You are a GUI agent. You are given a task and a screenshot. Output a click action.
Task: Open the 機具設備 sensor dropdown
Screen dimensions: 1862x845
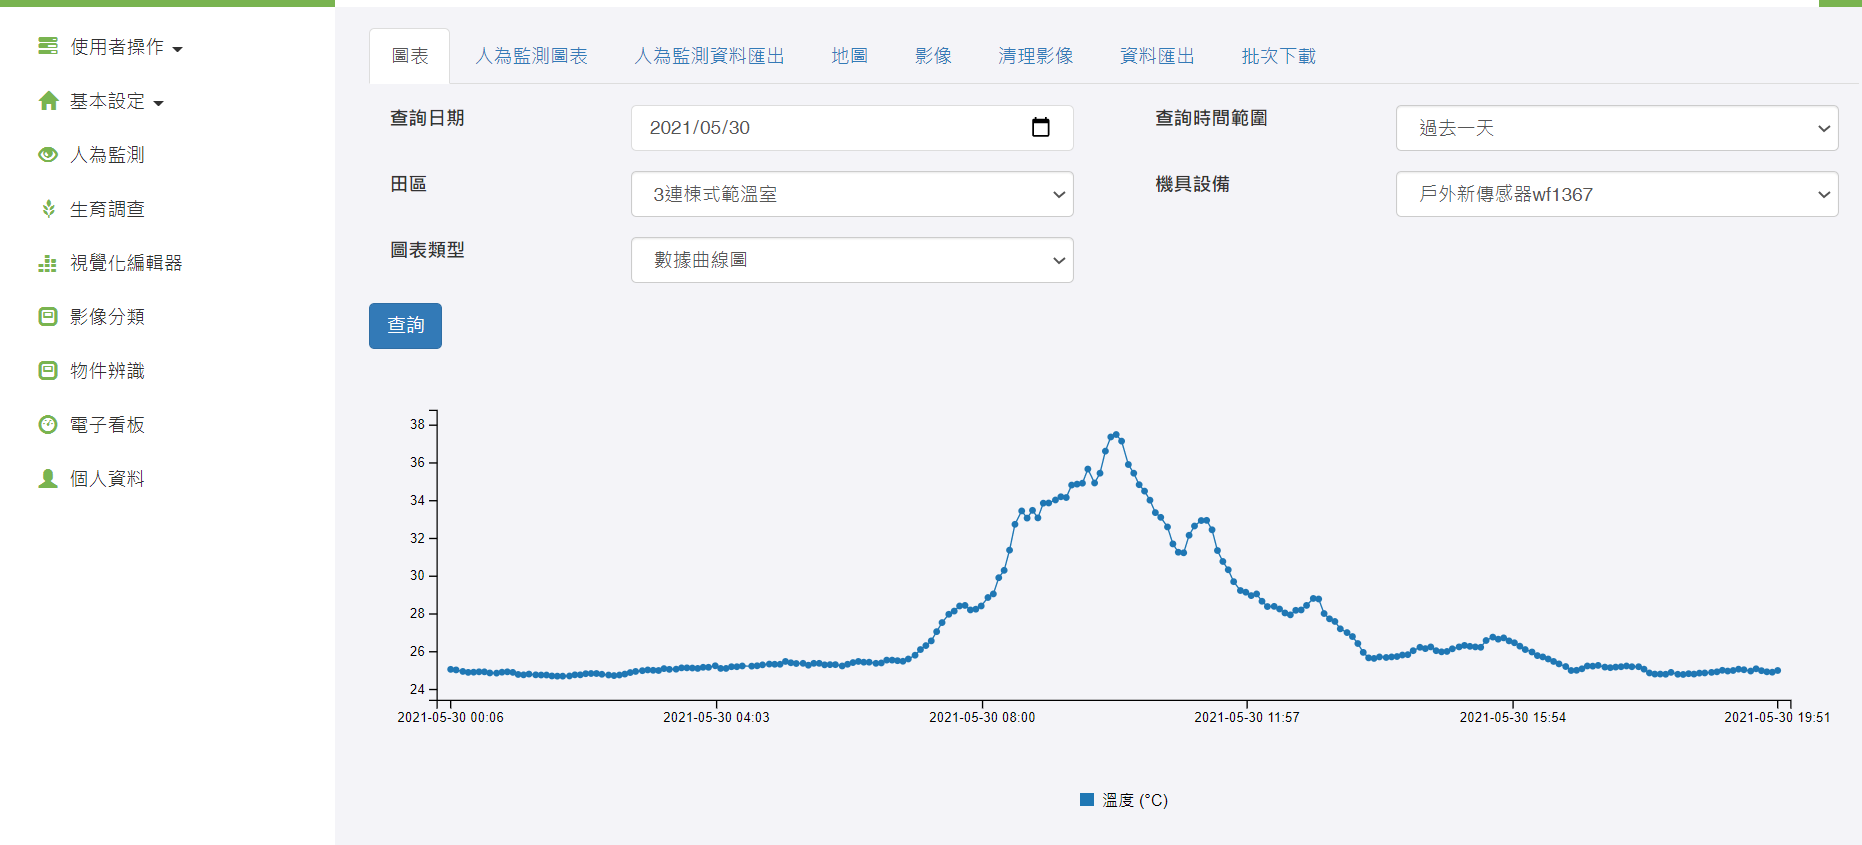(x=1616, y=194)
